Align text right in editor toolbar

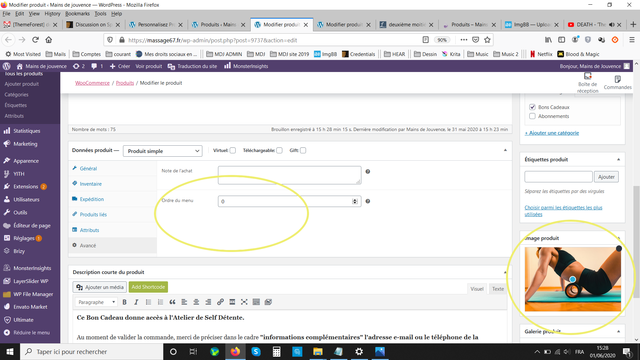click(208, 302)
